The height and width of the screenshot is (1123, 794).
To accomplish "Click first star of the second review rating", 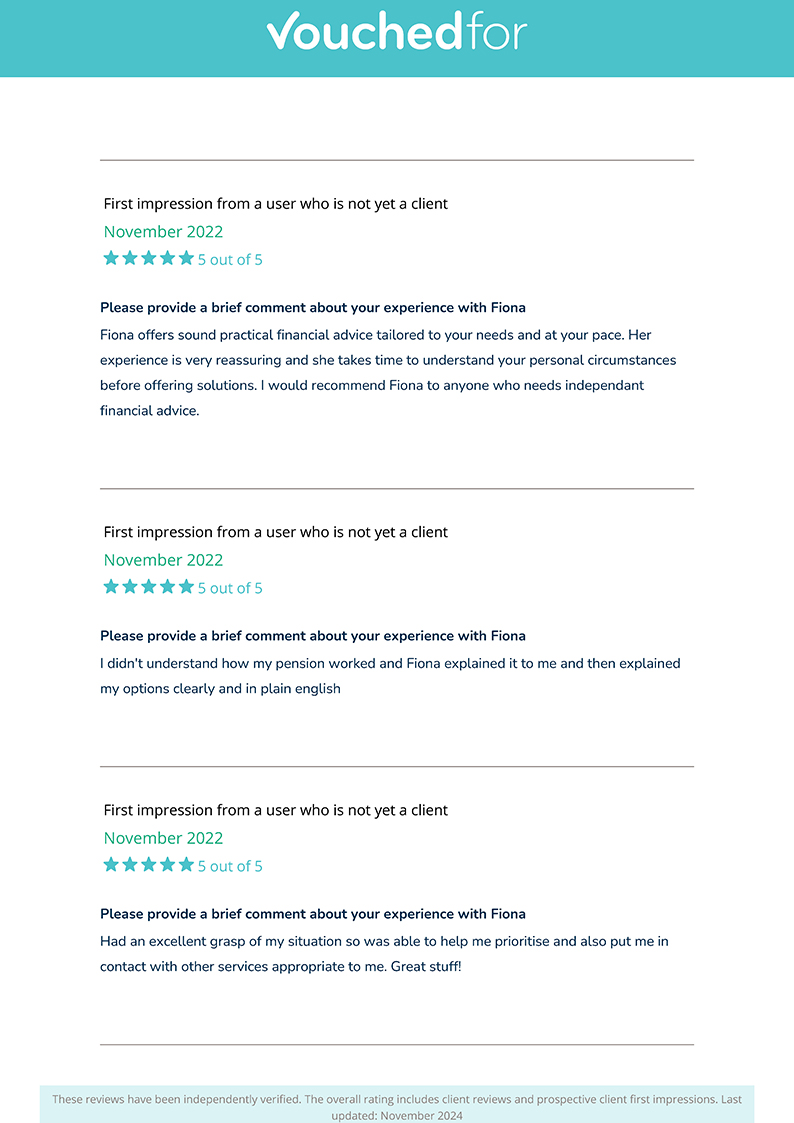I will pos(111,587).
